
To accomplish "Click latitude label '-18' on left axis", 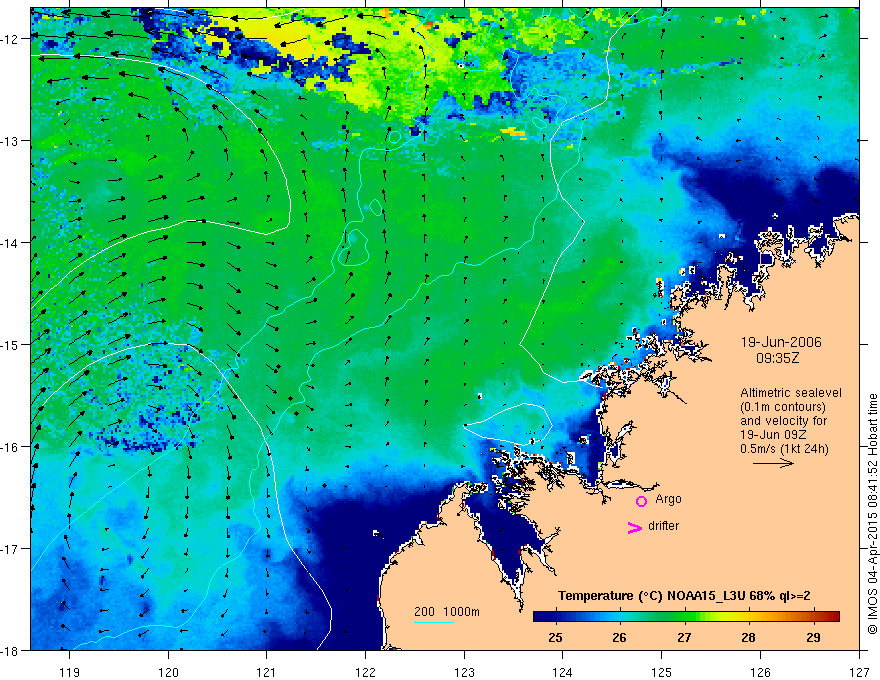I will click(11, 651).
